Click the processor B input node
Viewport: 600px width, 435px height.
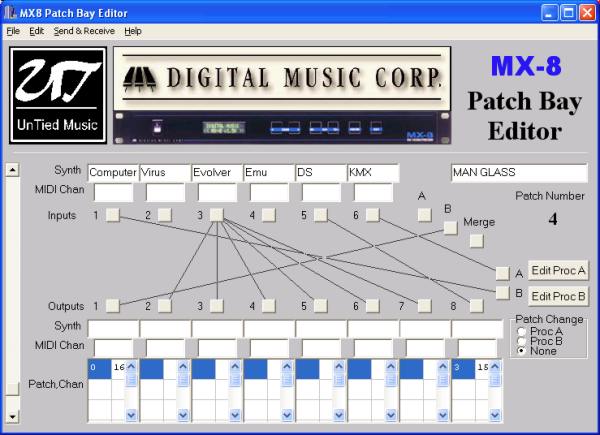[450, 228]
